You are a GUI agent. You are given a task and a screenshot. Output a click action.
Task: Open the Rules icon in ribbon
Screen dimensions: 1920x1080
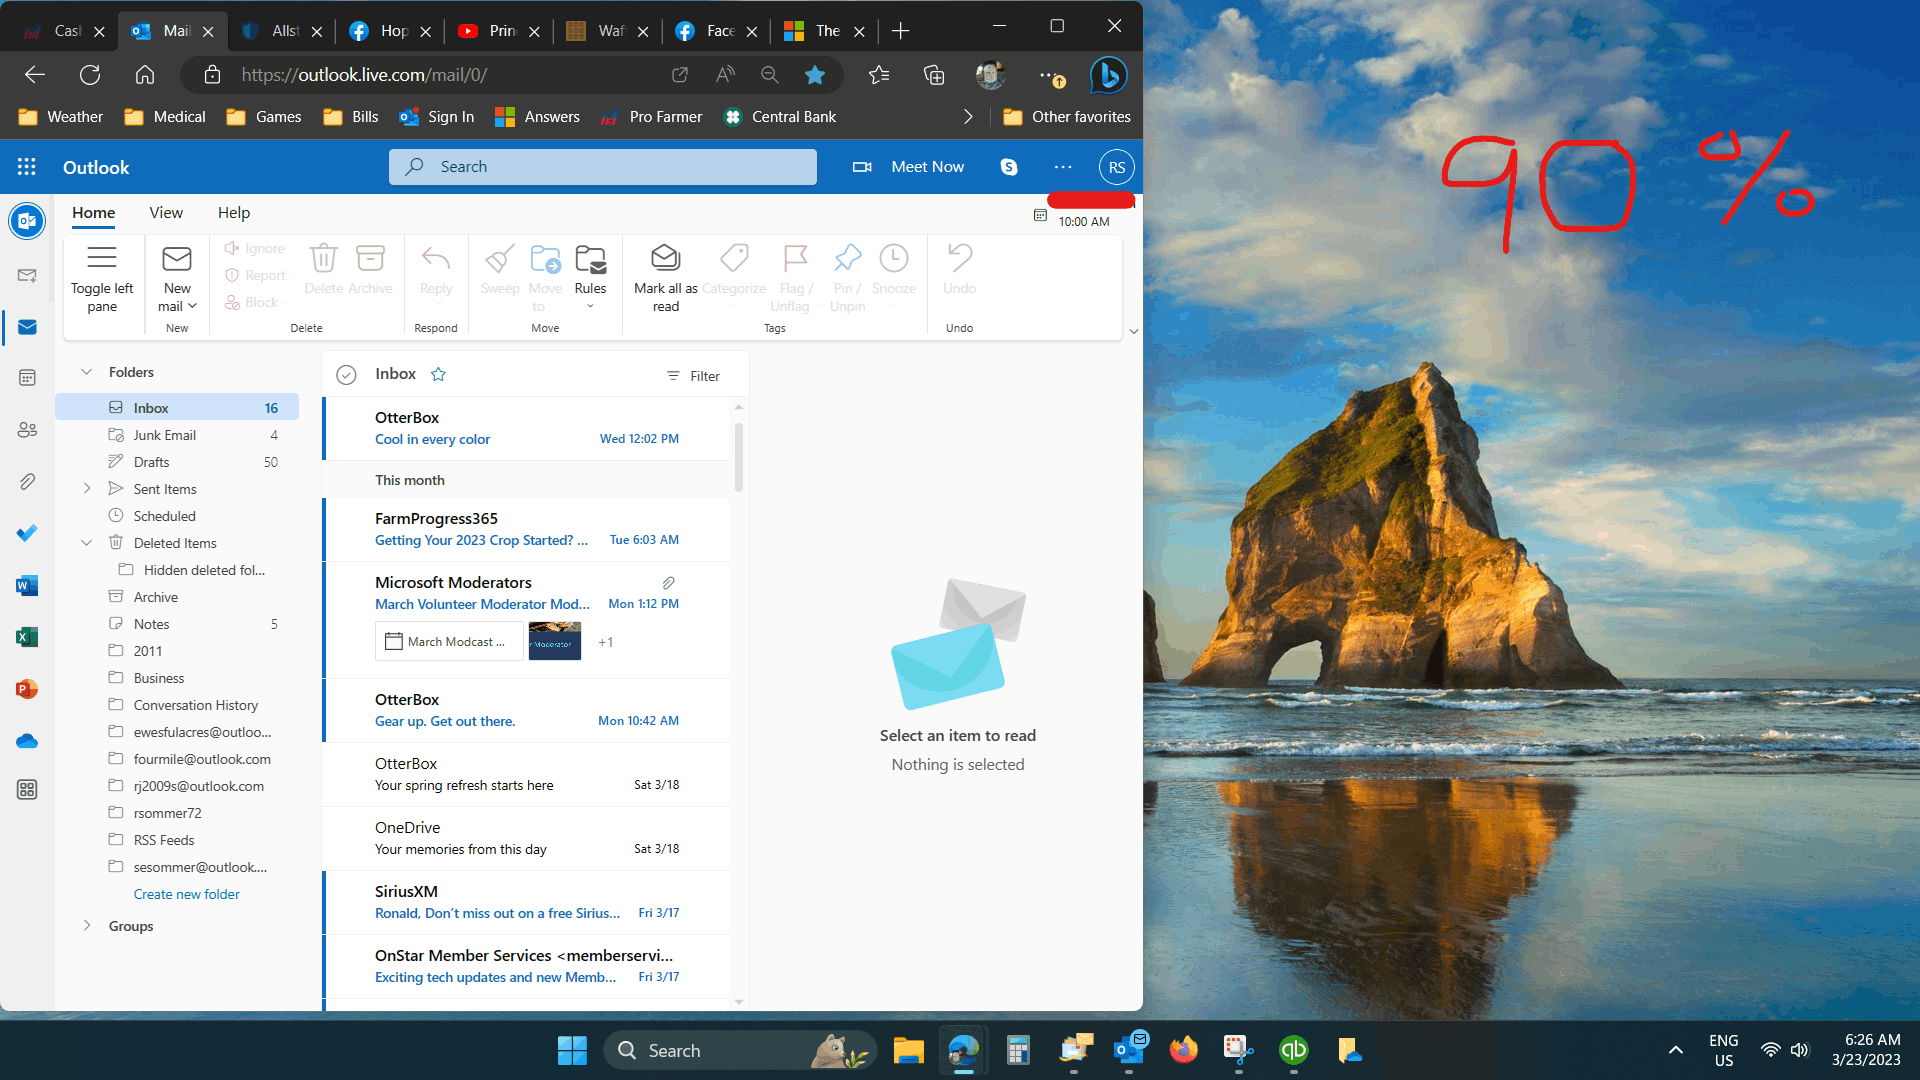tap(590, 259)
